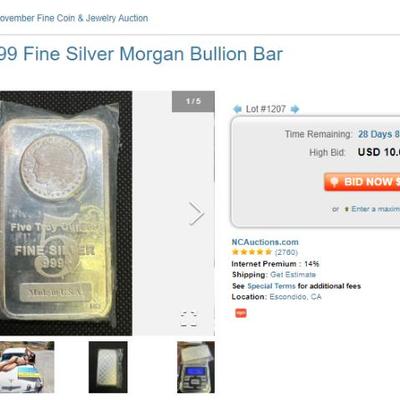This screenshot has height=400, width=400.
Task: Open the seller review count (2760)
Action: [x=286, y=252]
